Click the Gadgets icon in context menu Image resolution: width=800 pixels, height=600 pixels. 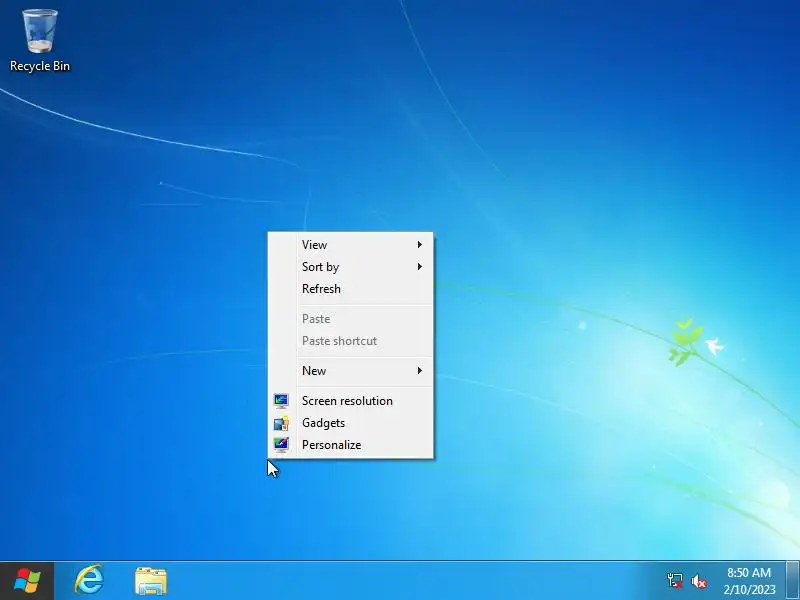pyautogui.click(x=281, y=423)
